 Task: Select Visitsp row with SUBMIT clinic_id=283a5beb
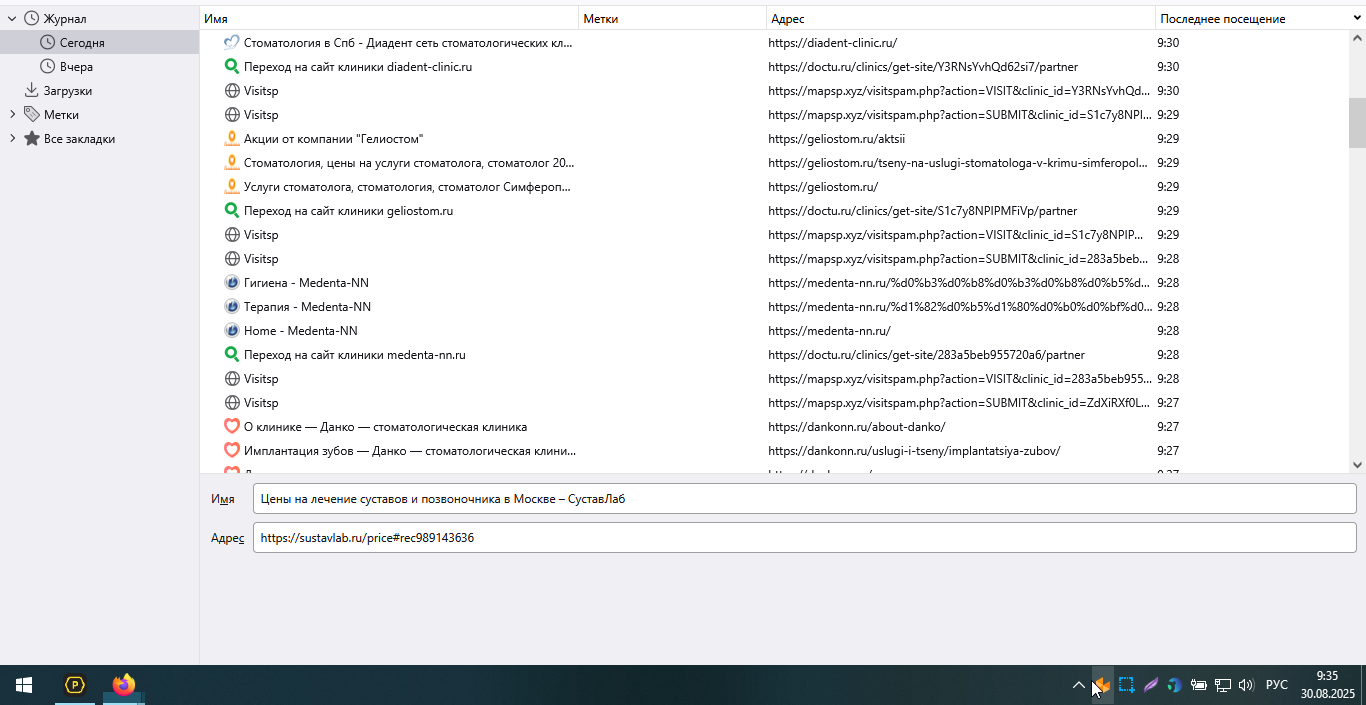pyautogui.click(x=775, y=258)
